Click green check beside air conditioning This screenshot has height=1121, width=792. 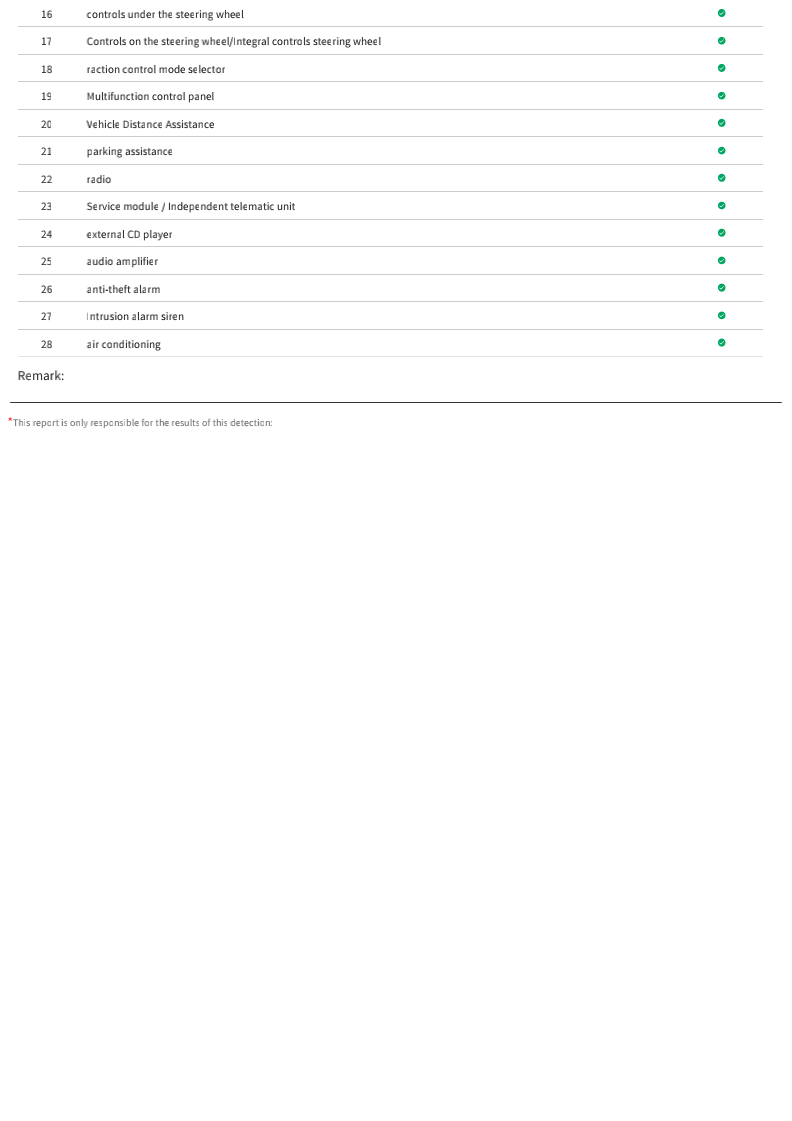(721, 342)
